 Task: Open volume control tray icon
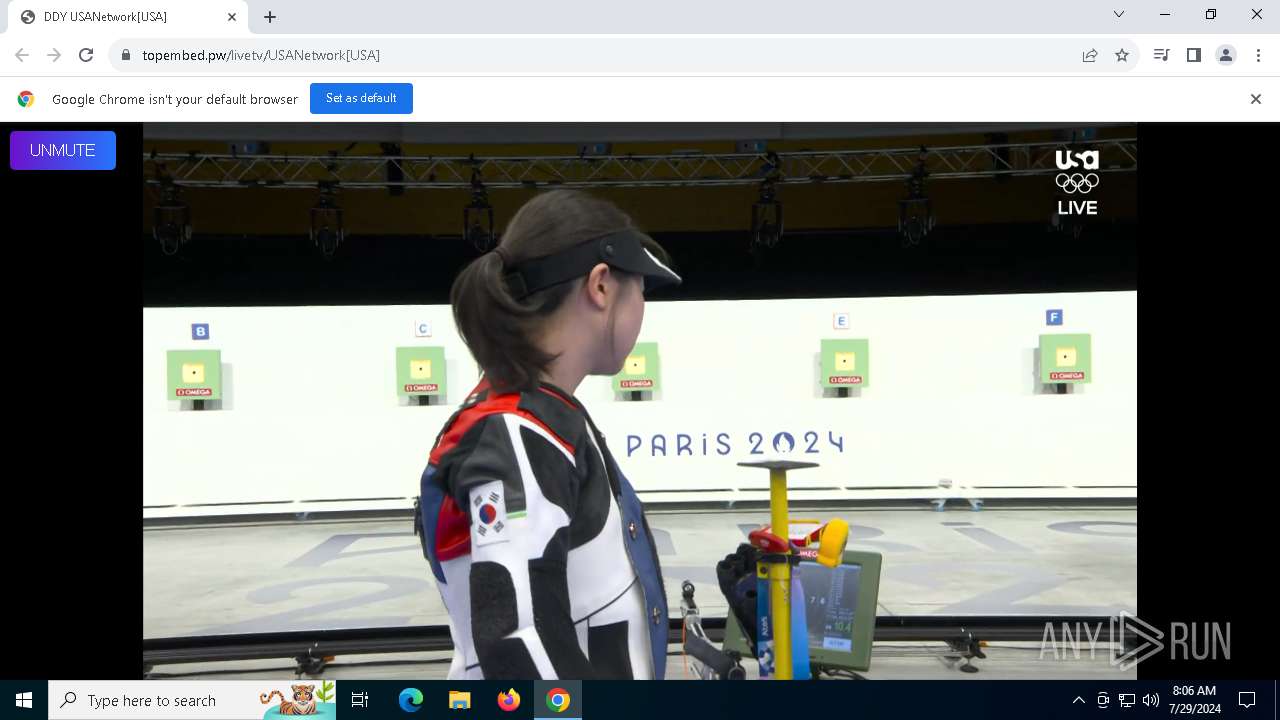pyautogui.click(x=1151, y=700)
